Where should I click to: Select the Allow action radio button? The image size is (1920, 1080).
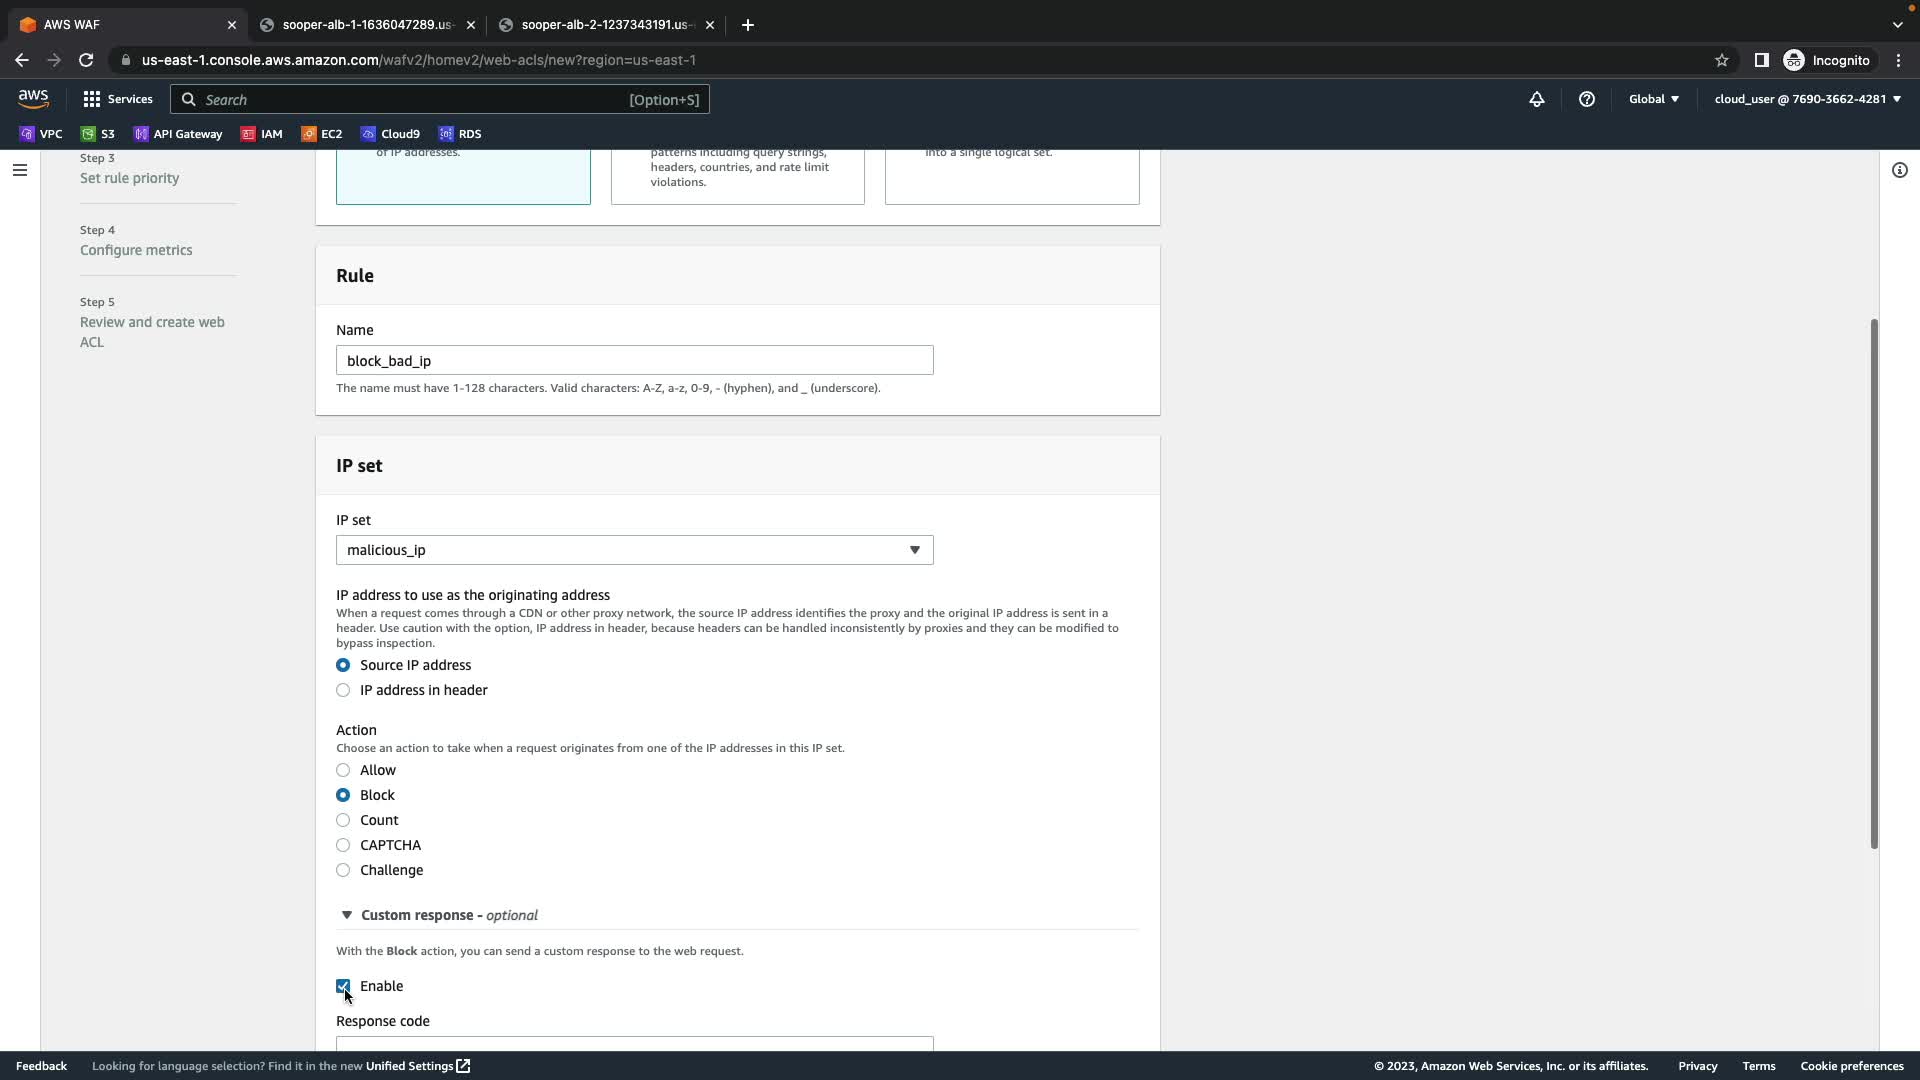coord(343,770)
